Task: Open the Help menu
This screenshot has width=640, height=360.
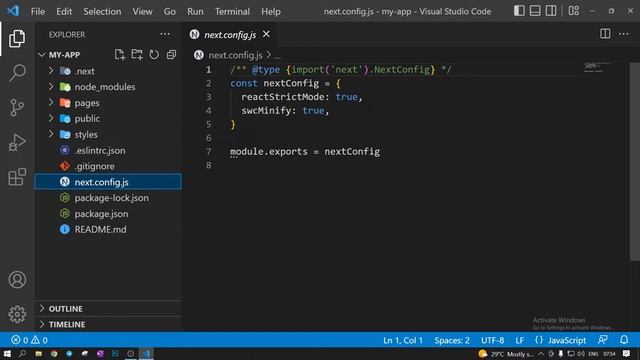Action: (x=271, y=11)
